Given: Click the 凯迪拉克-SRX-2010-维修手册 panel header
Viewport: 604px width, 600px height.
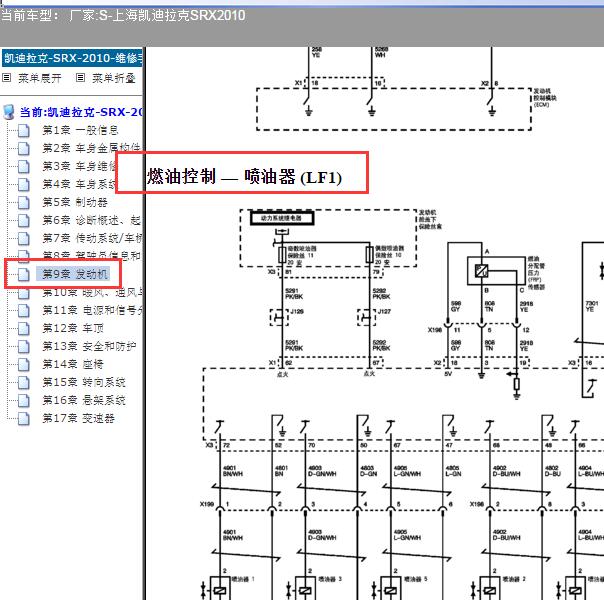Looking at the screenshot, I should [x=72, y=58].
